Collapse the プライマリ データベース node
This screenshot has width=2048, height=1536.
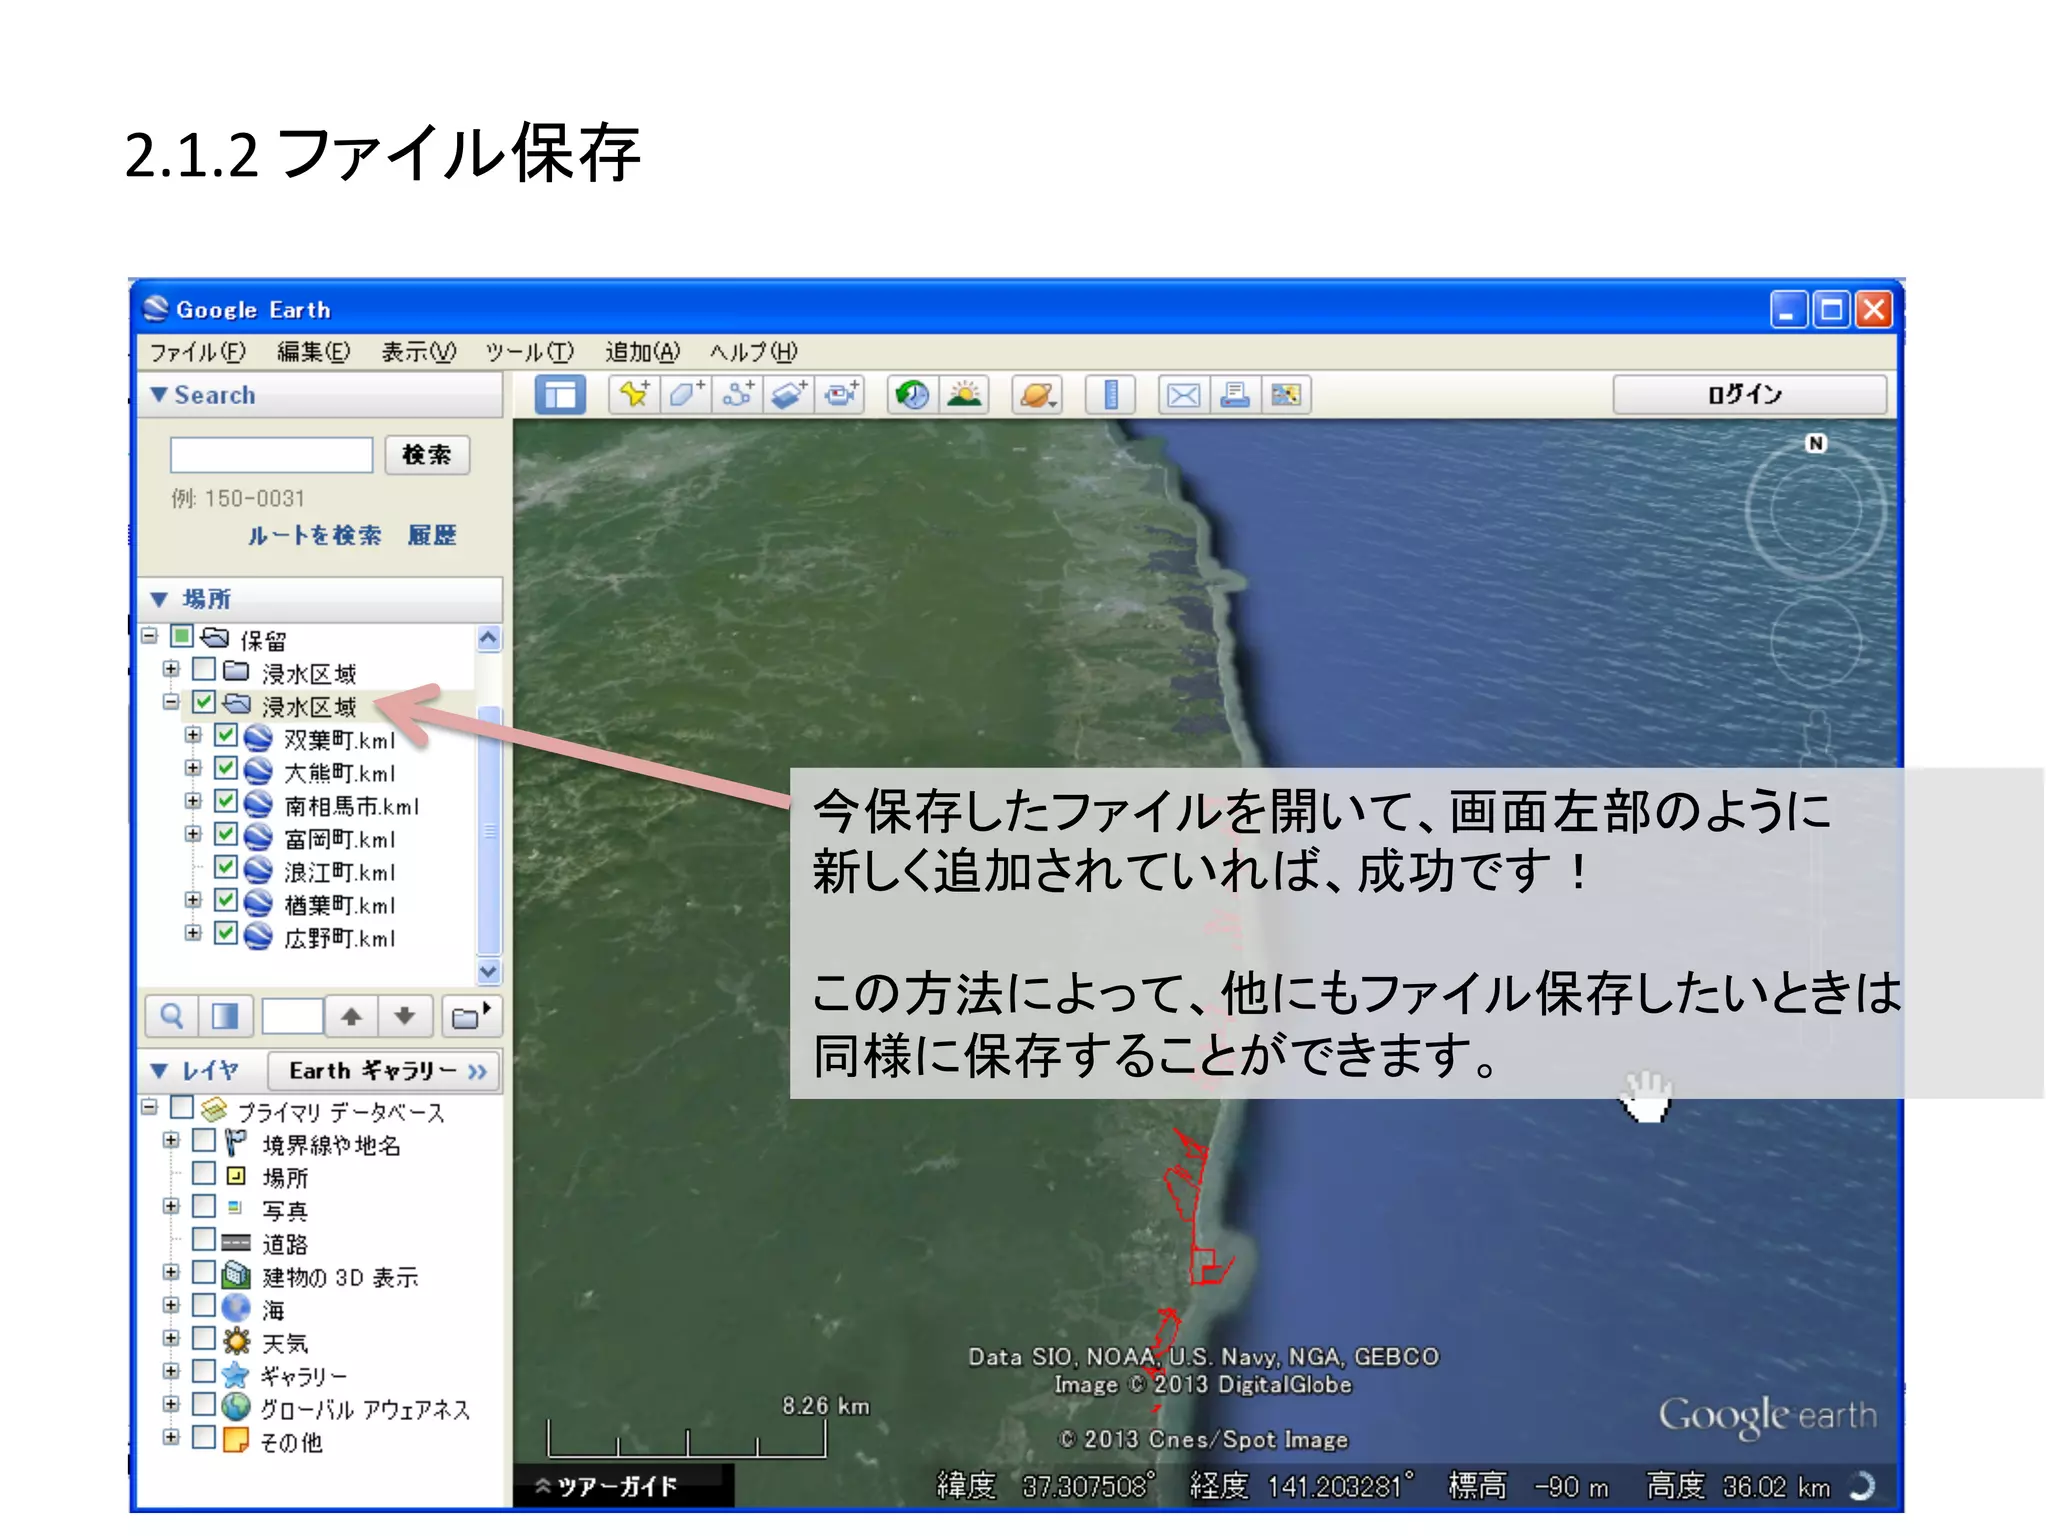(150, 1107)
